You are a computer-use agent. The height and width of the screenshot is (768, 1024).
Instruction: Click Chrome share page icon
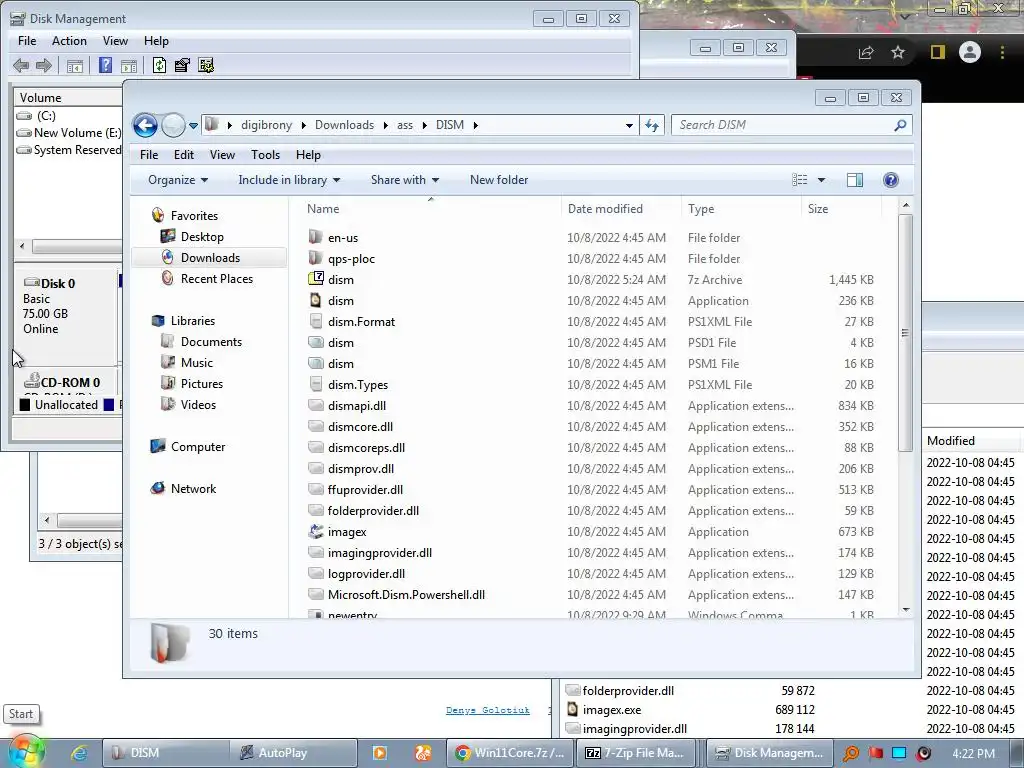click(866, 52)
